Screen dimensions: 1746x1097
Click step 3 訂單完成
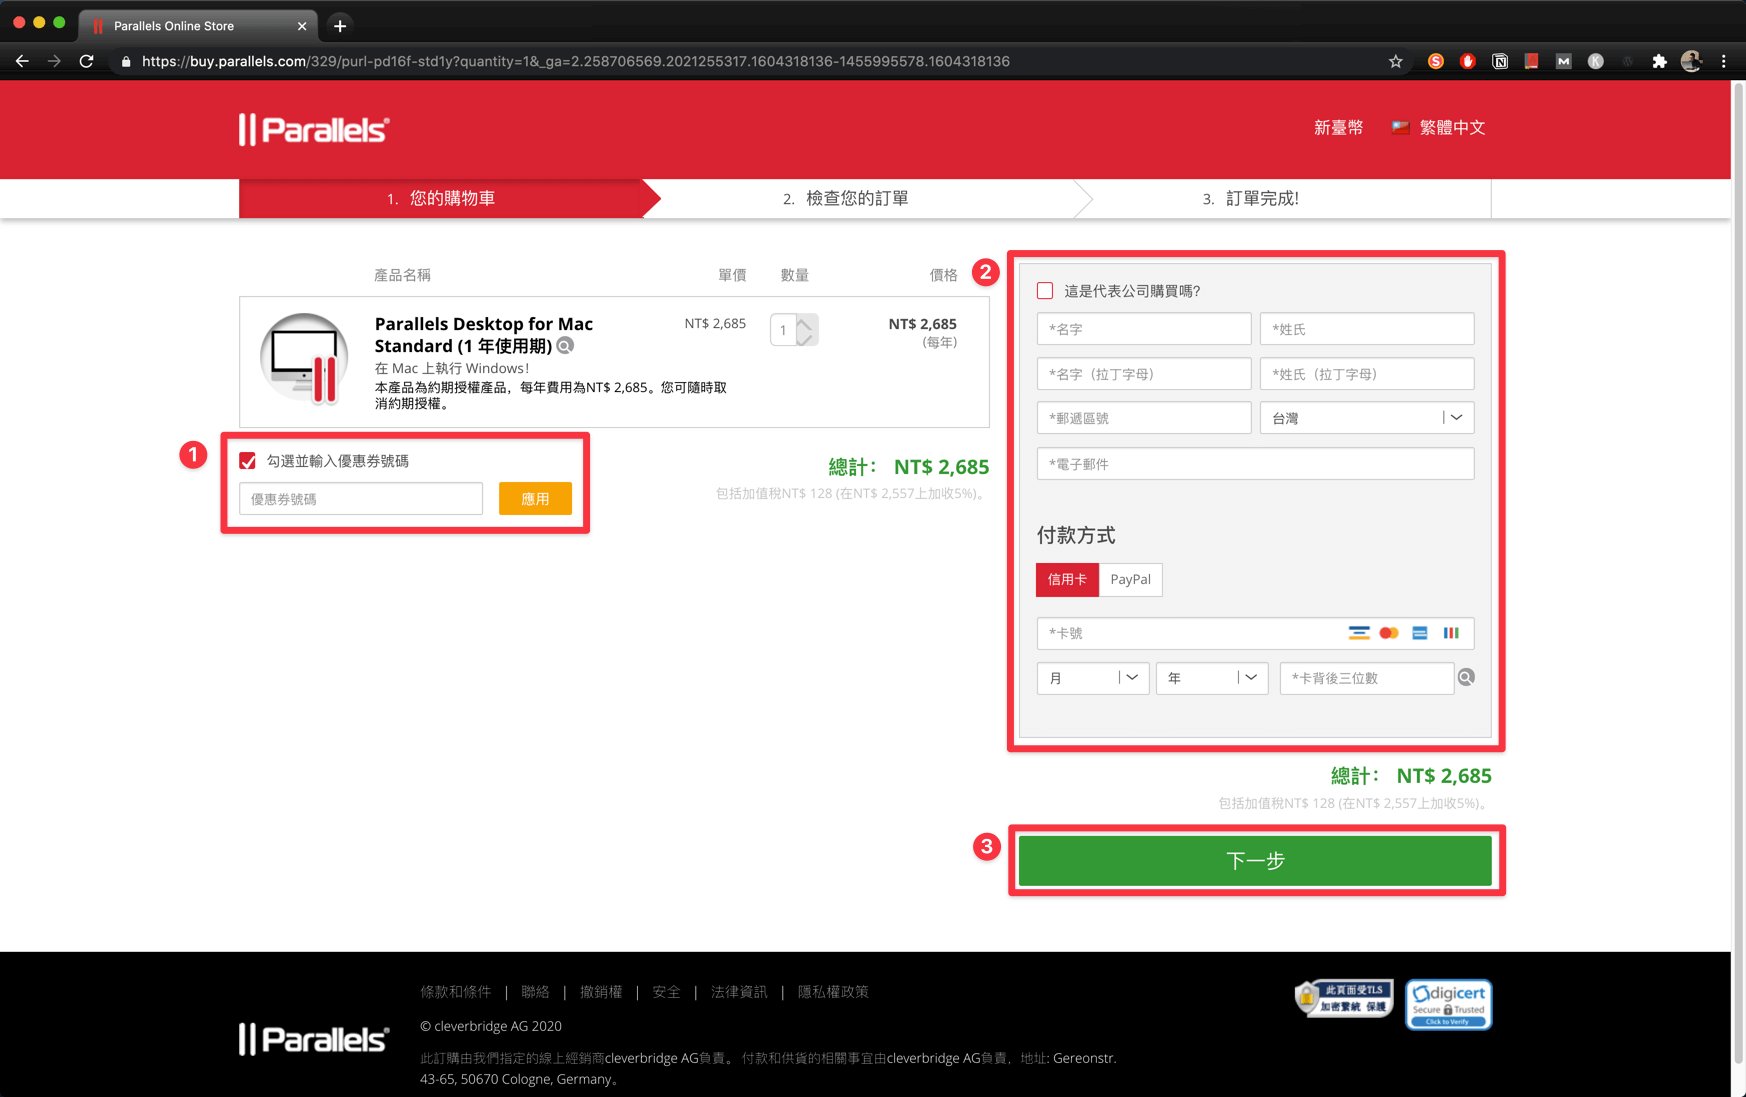click(1250, 199)
